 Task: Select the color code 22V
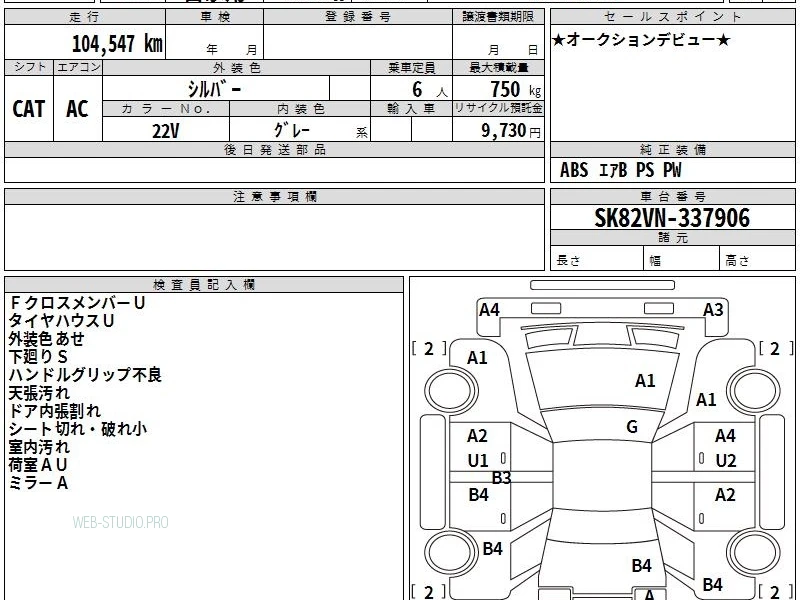pyautogui.click(x=166, y=131)
